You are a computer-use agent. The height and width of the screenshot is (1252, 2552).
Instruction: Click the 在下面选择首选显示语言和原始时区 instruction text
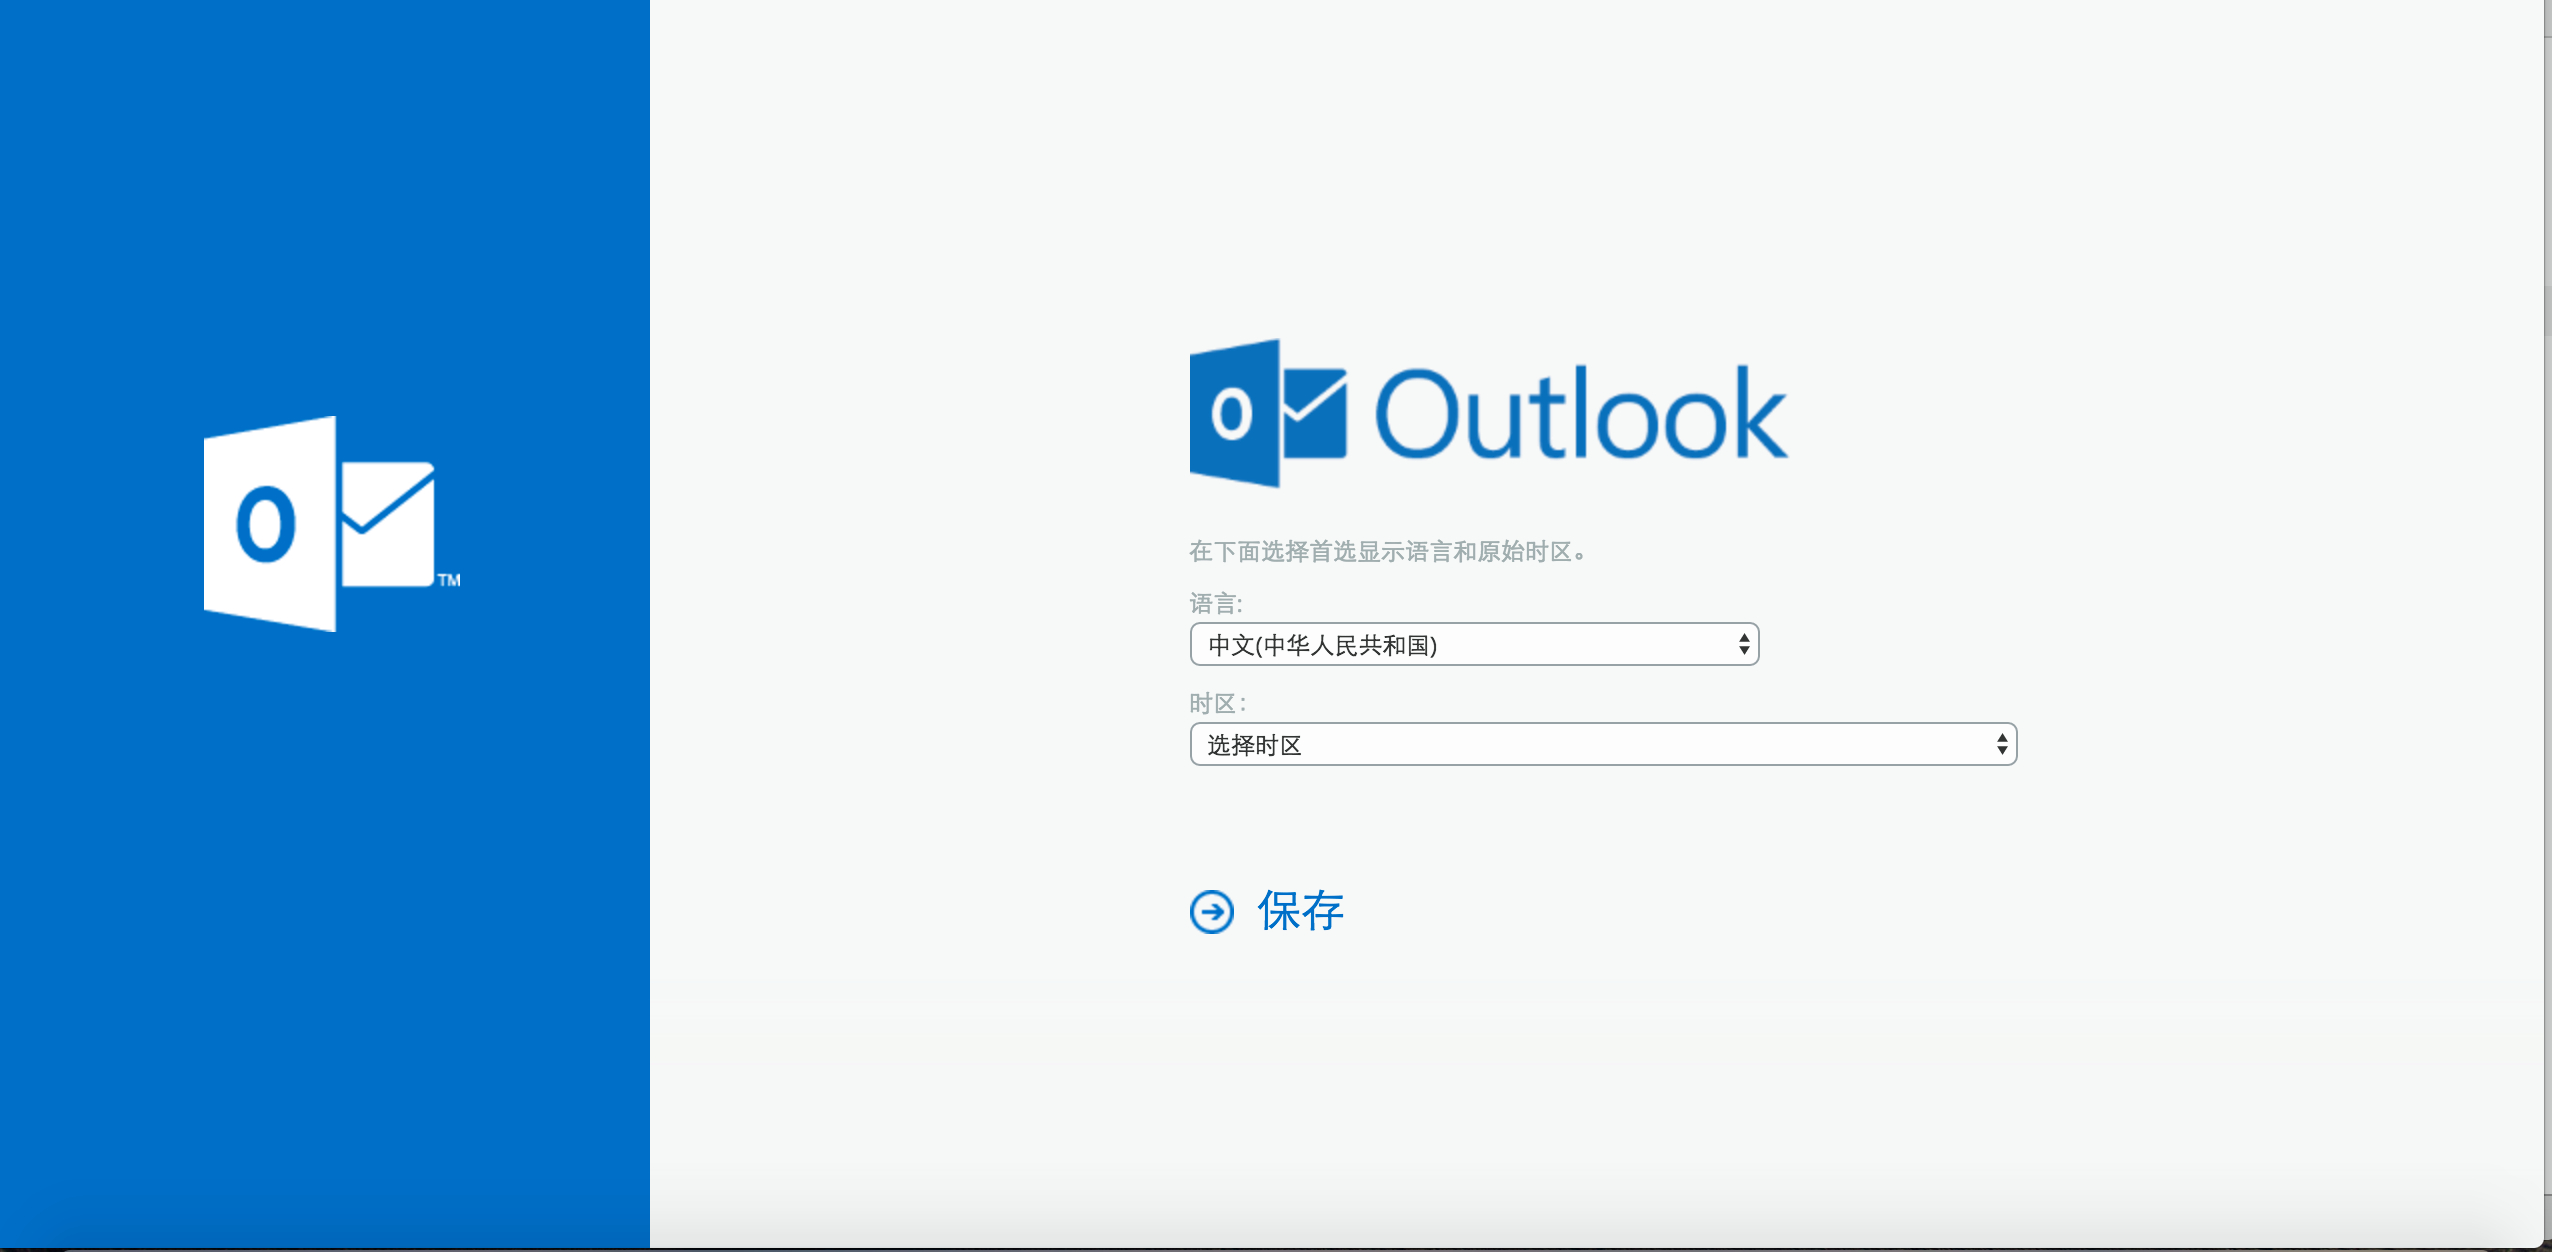pyautogui.click(x=1387, y=552)
